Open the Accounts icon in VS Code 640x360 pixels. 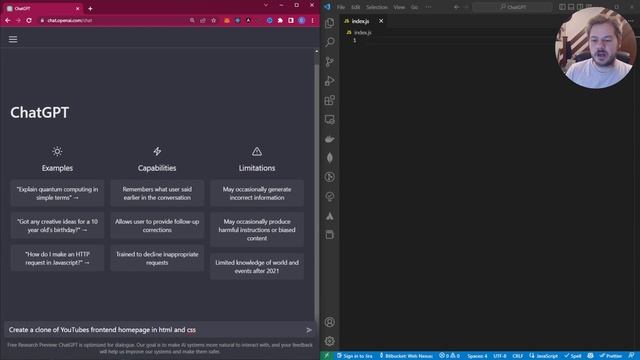(x=330, y=322)
